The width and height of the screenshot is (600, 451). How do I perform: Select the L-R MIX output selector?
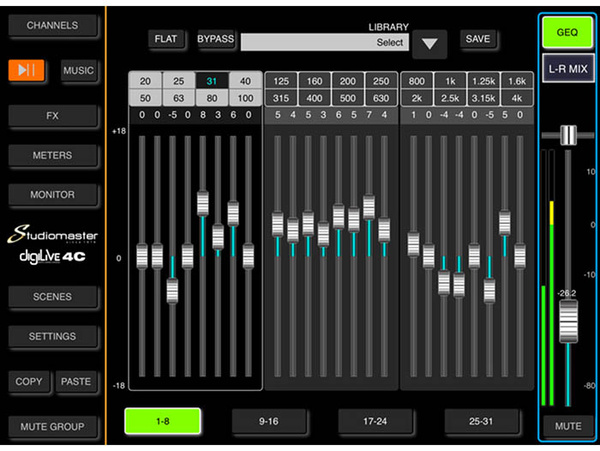tap(568, 69)
